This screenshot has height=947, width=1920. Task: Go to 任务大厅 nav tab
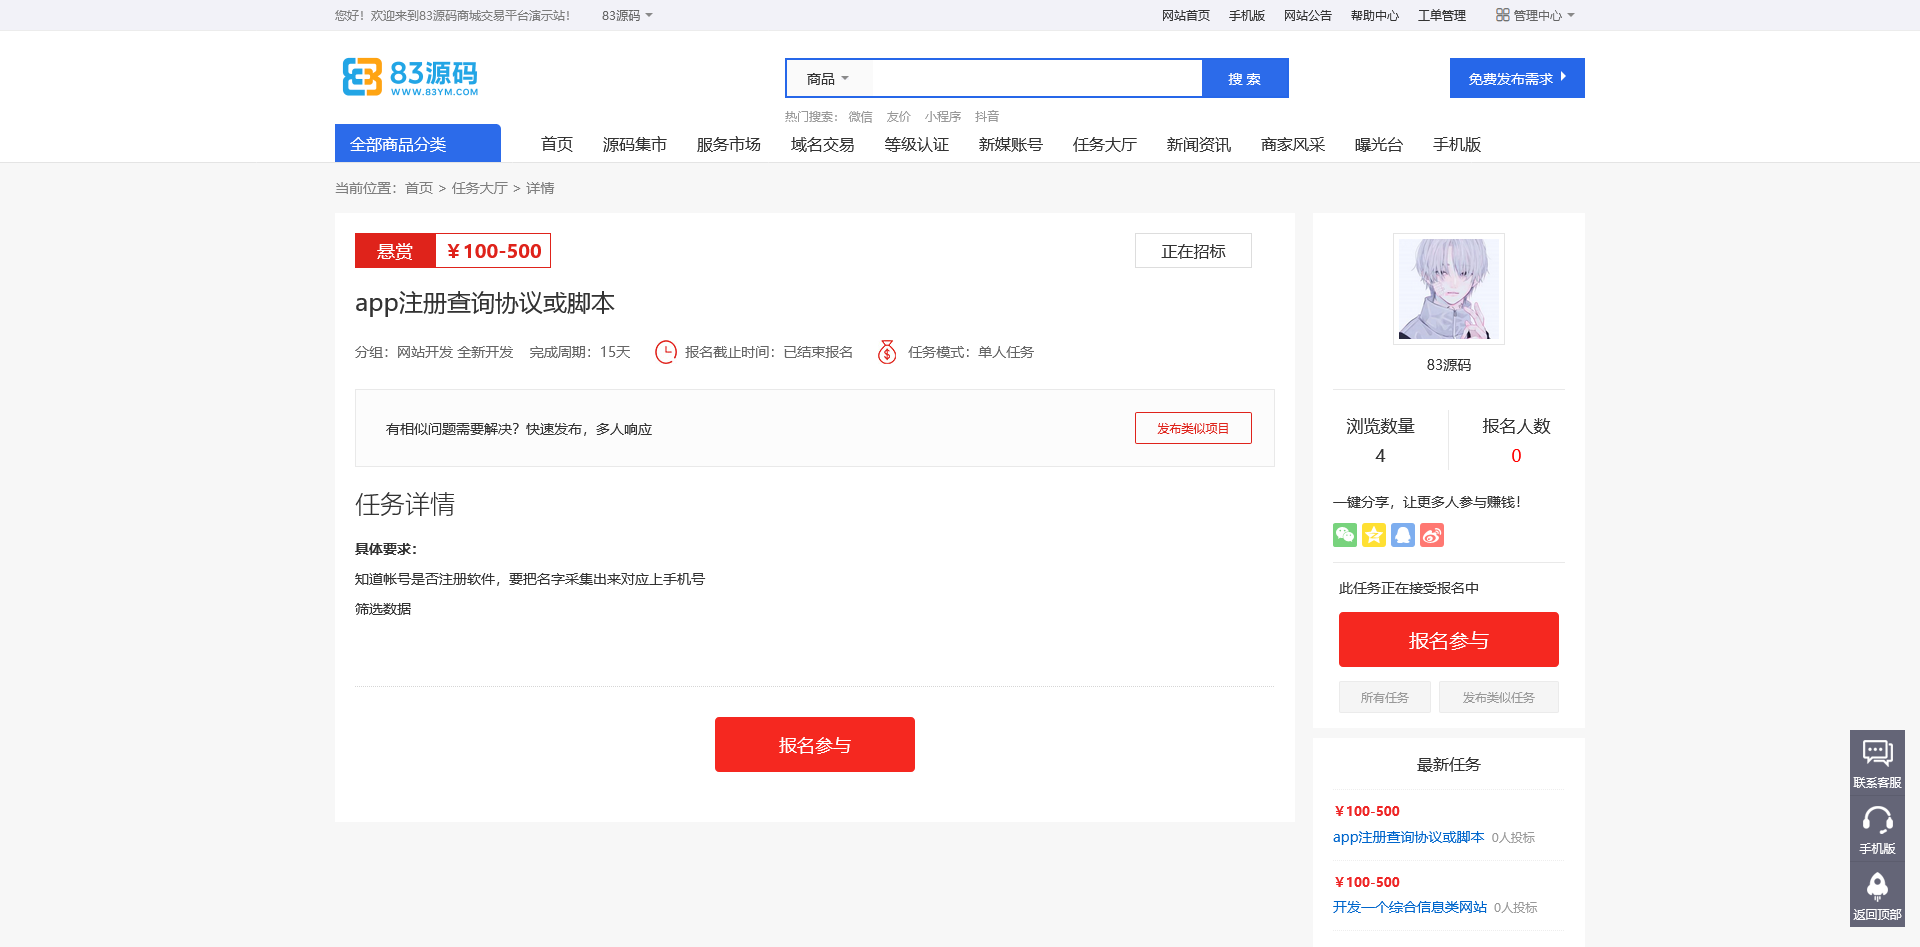click(x=1105, y=144)
